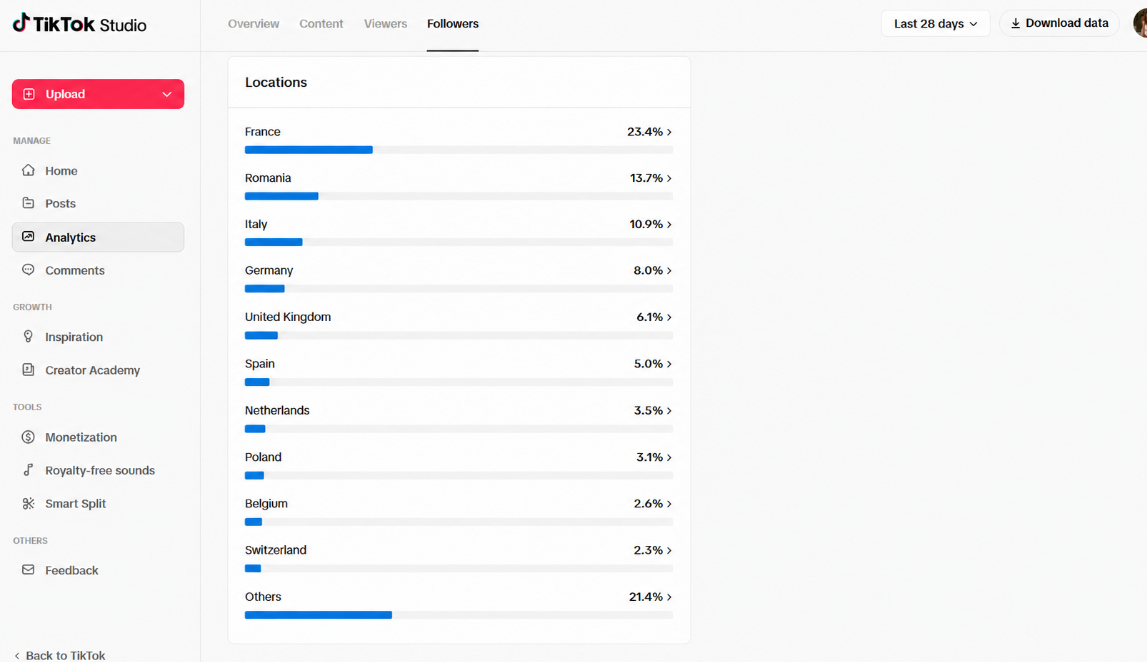Open the Last 28 days dropdown
This screenshot has height=662, width=1147.
click(x=935, y=23)
